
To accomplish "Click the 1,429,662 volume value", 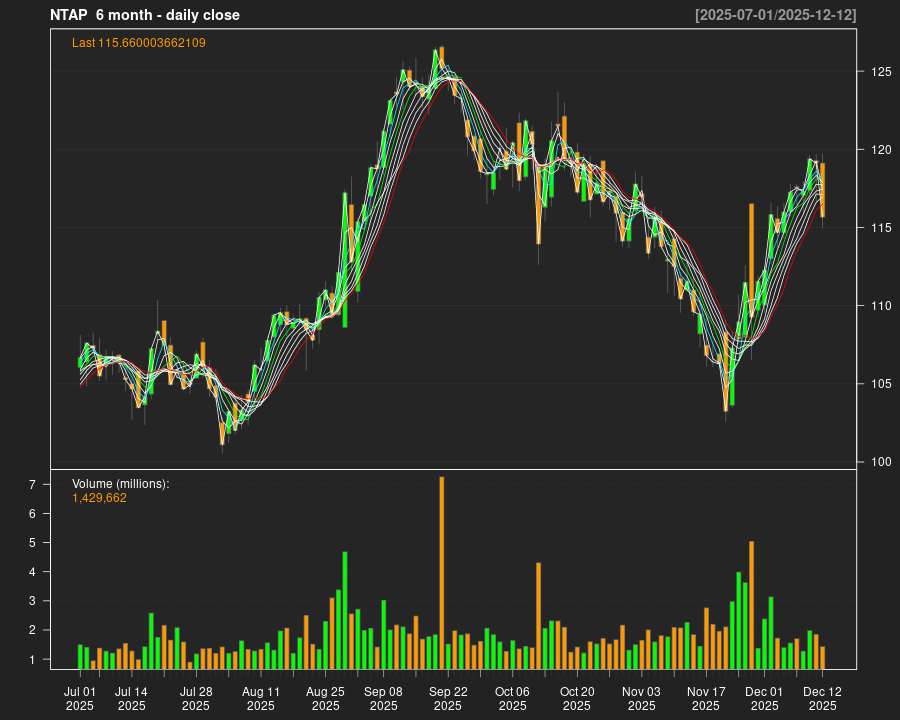I will [99, 498].
